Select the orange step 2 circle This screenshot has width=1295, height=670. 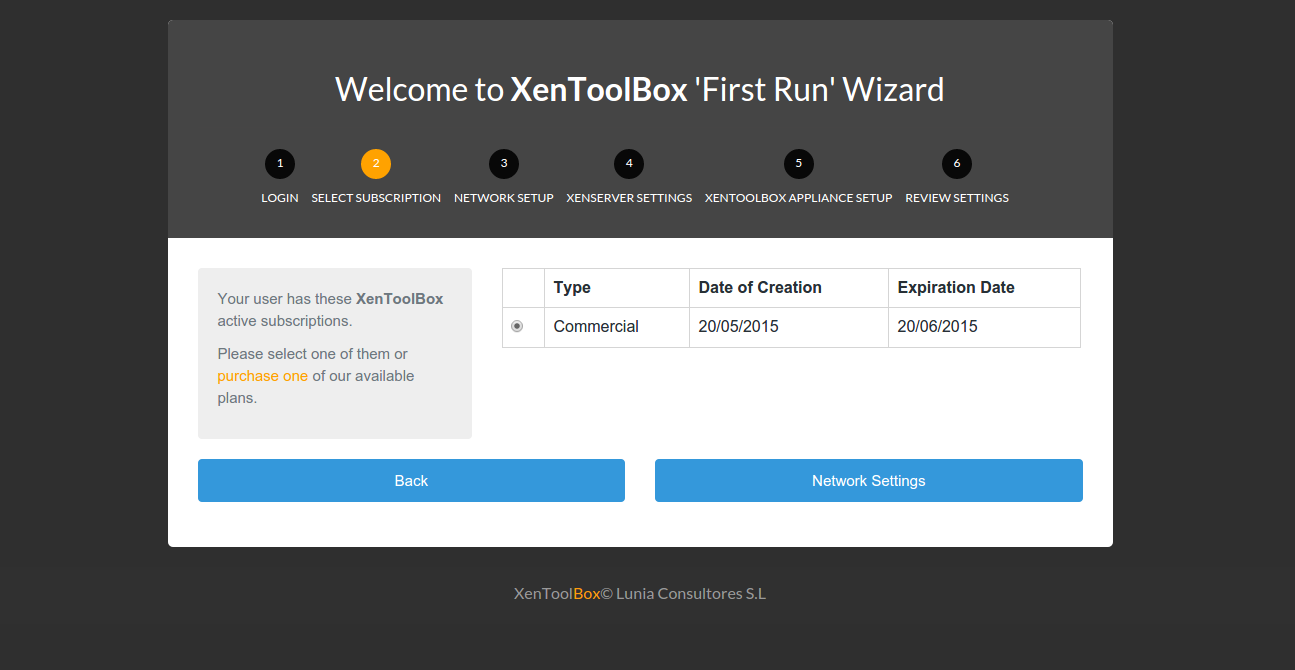[x=376, y=163]
